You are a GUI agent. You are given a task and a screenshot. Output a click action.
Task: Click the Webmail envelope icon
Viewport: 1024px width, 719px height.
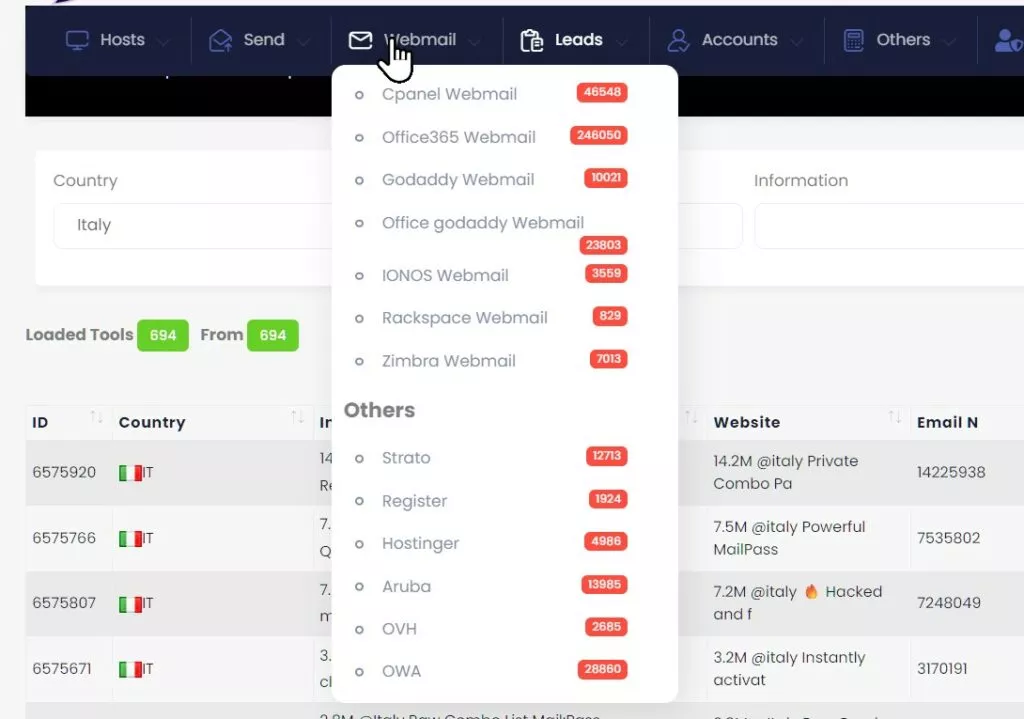tap(360, 40)
